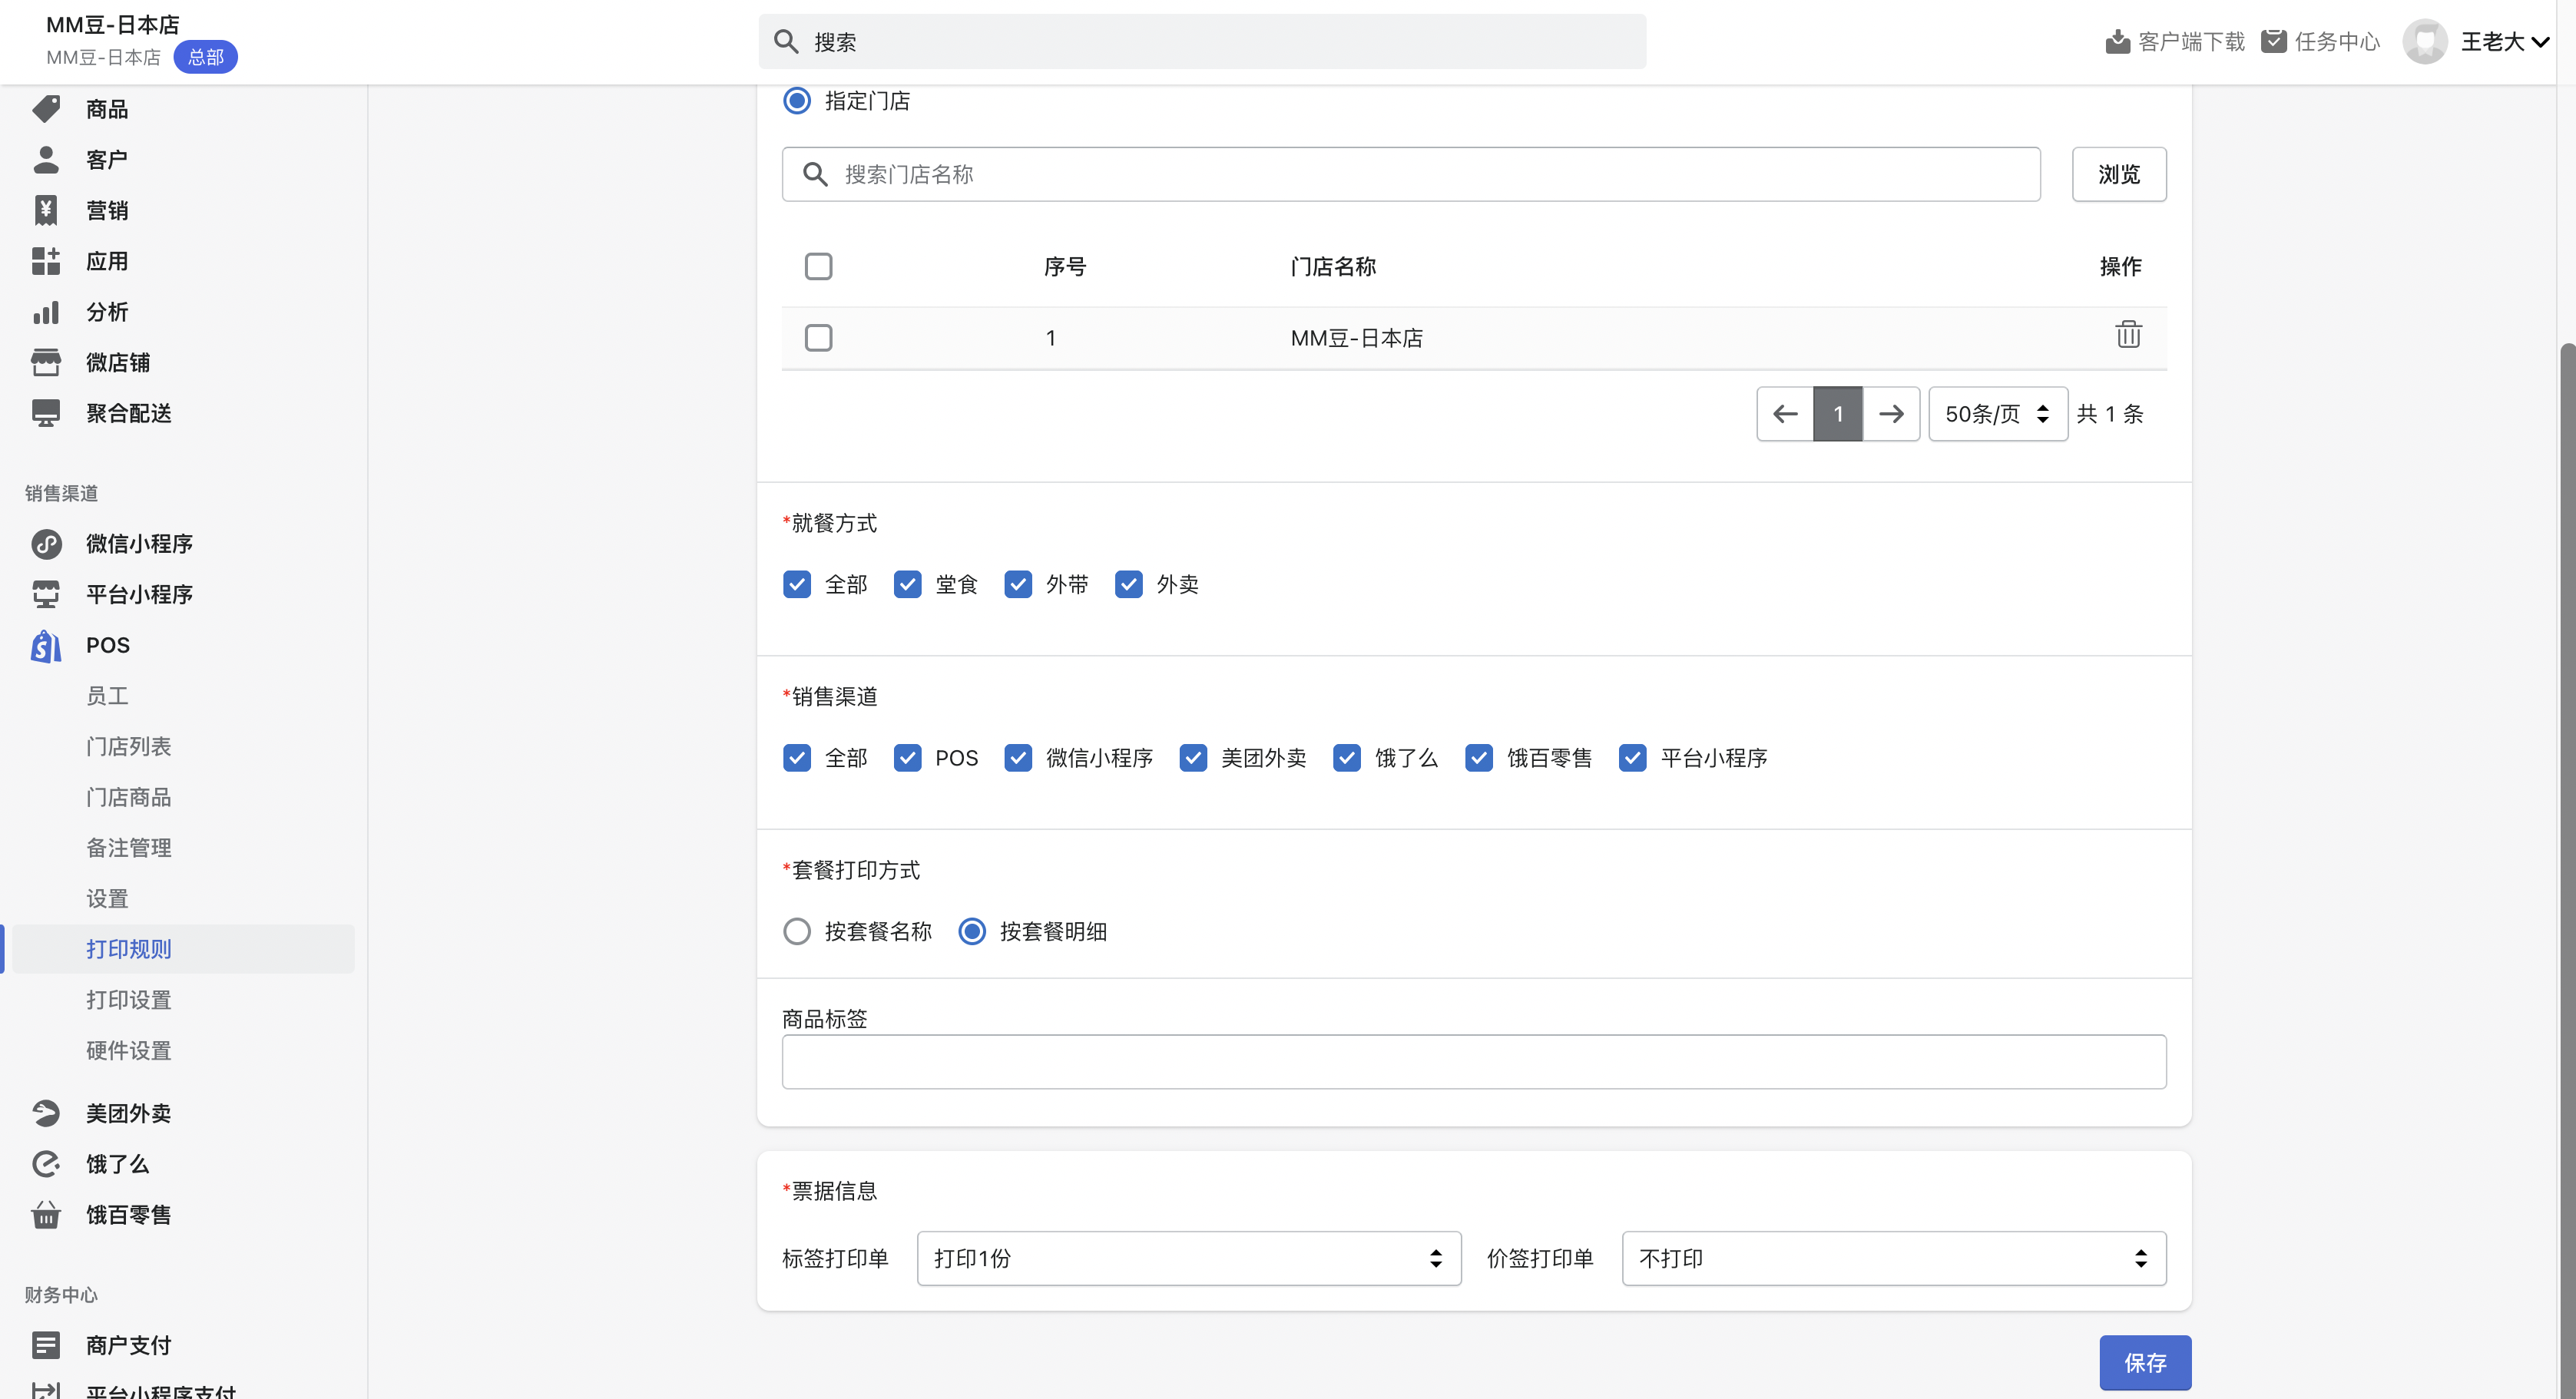Uncheck 外卖 dining method
2576x1399 pixels.
[1129, 584]
